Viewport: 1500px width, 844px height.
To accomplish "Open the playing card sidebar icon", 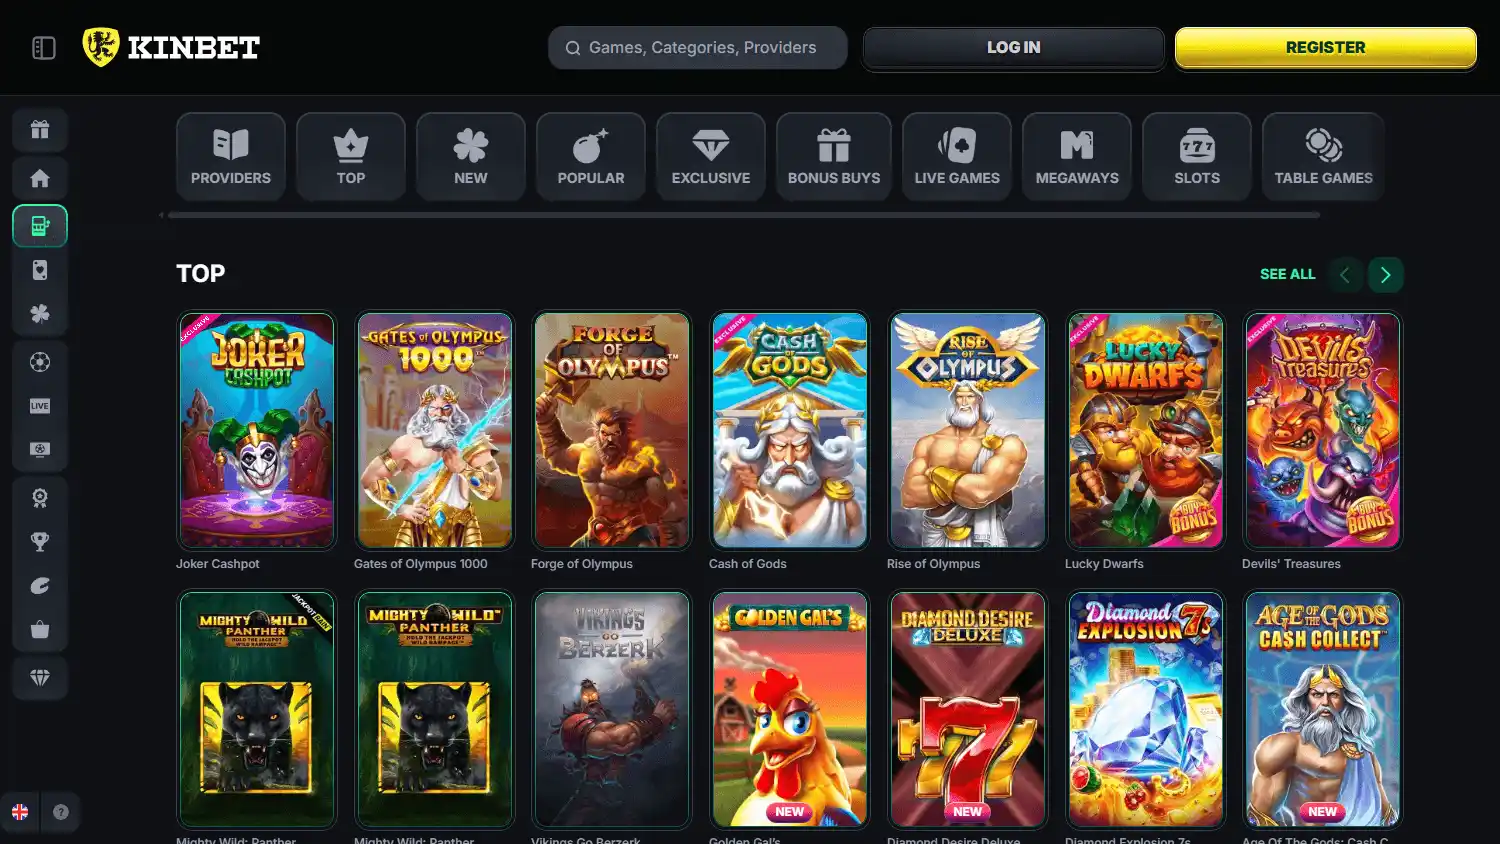I will [x=40, y=270].
